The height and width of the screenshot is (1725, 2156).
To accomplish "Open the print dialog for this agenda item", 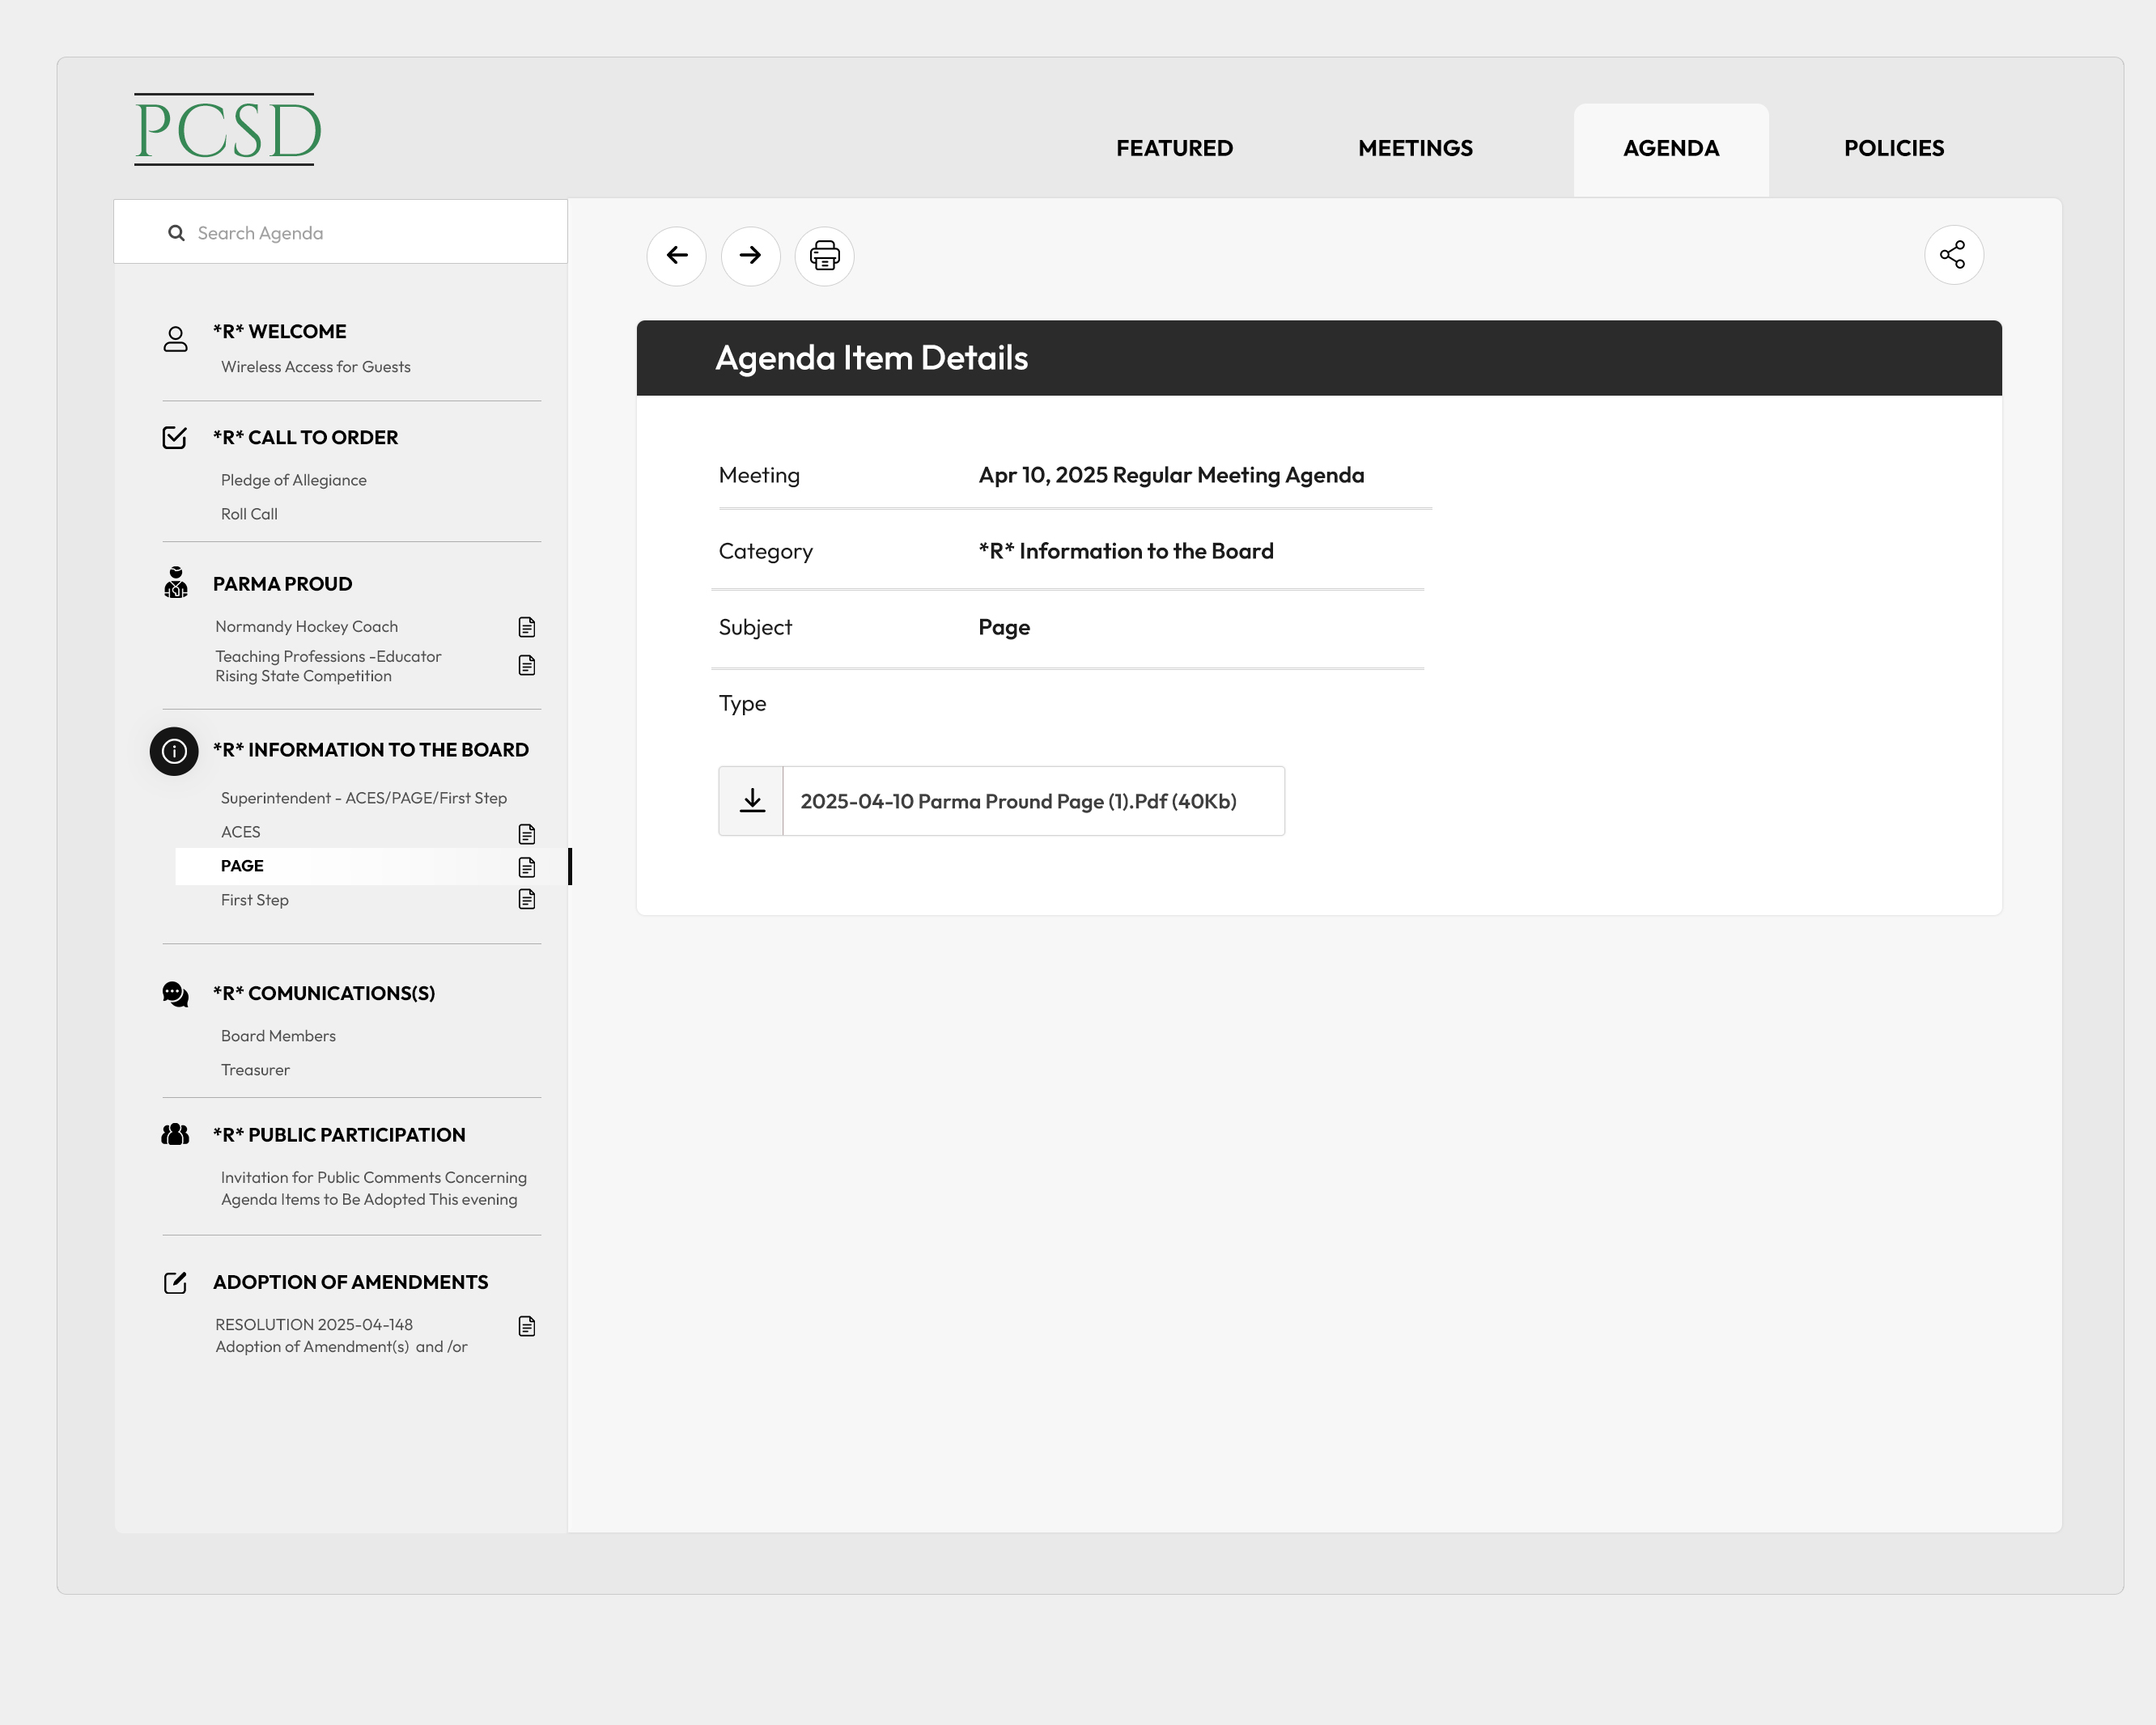I will click(823, 256).
